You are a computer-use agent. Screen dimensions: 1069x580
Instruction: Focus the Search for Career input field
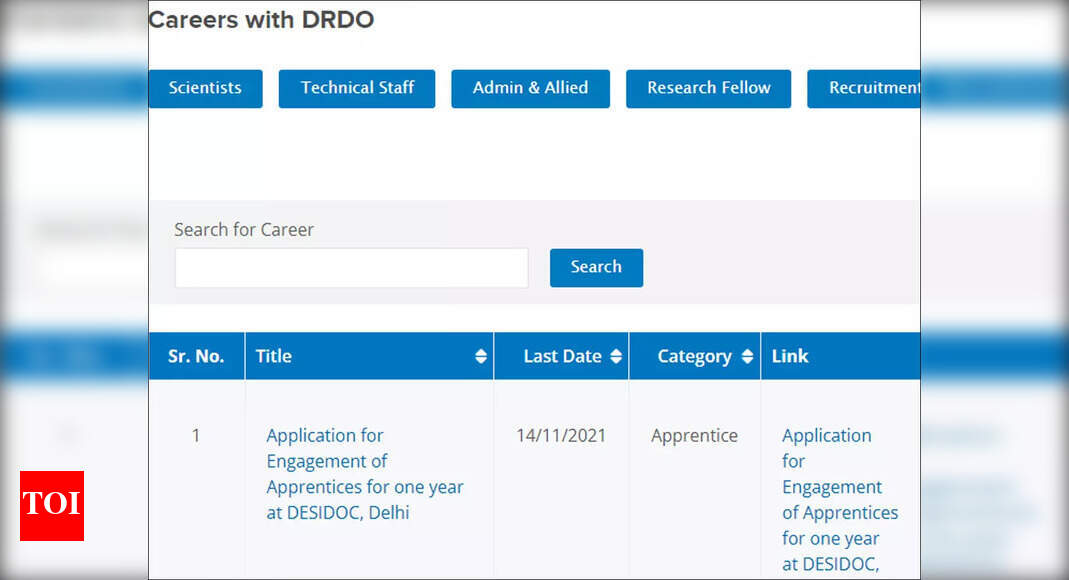(351, 268)
